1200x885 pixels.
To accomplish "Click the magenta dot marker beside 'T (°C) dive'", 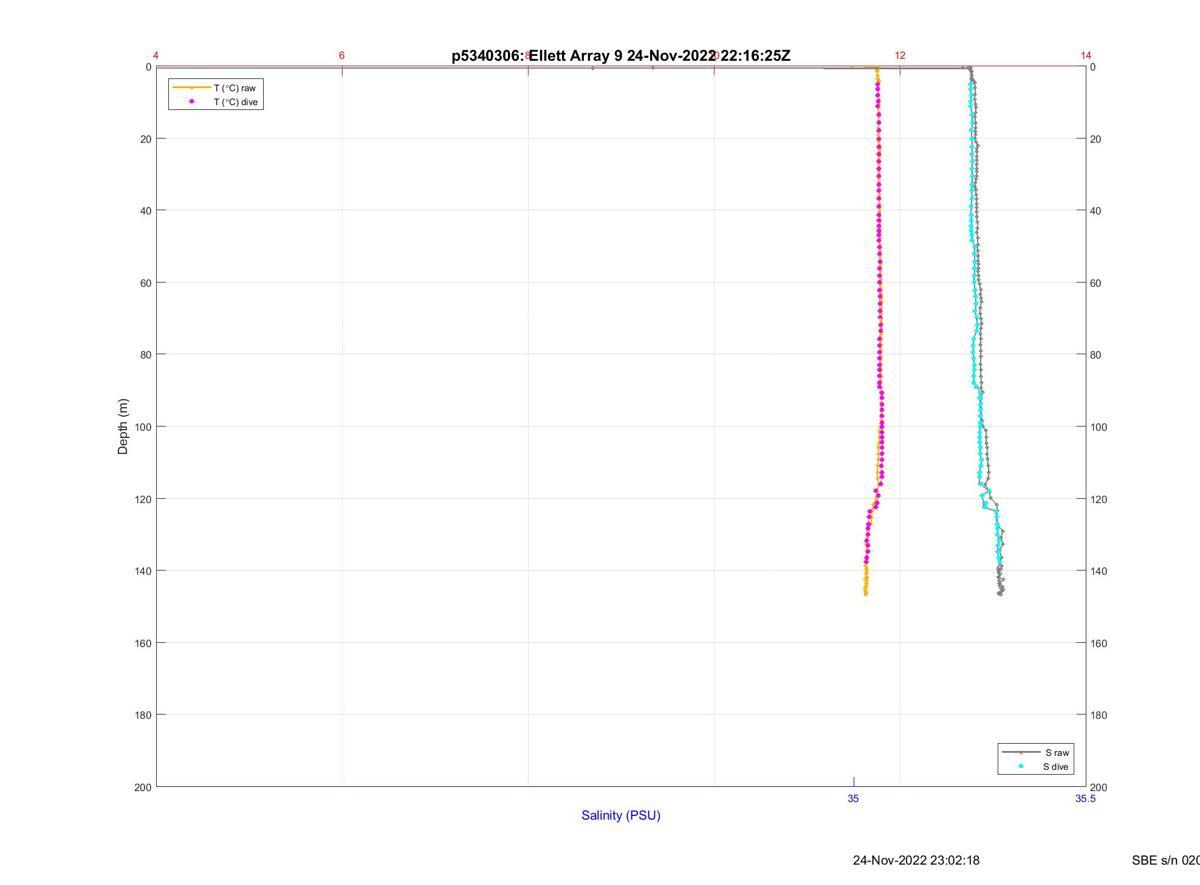I will pos(191,101).
